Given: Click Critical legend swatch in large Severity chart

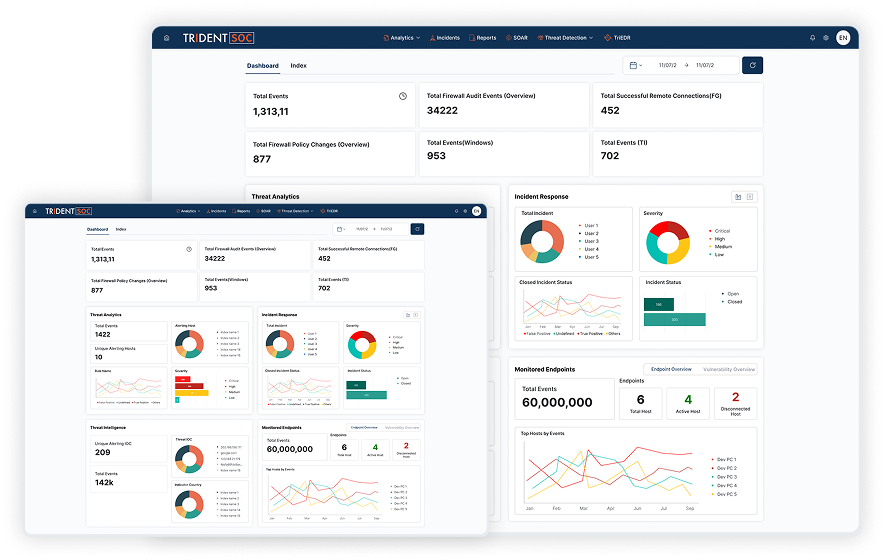Looking at the screenshot, I should pyautogui.click(x=708, y=231).
